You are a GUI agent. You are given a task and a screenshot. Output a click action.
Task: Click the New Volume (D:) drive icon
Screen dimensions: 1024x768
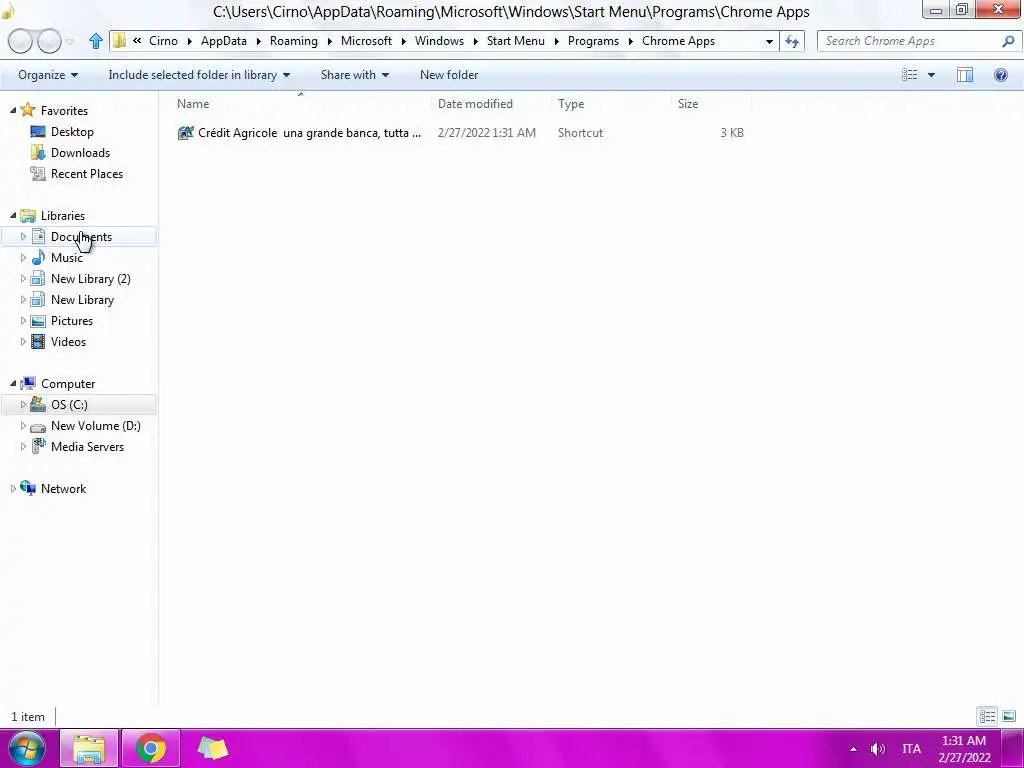[x=38, y=427]
